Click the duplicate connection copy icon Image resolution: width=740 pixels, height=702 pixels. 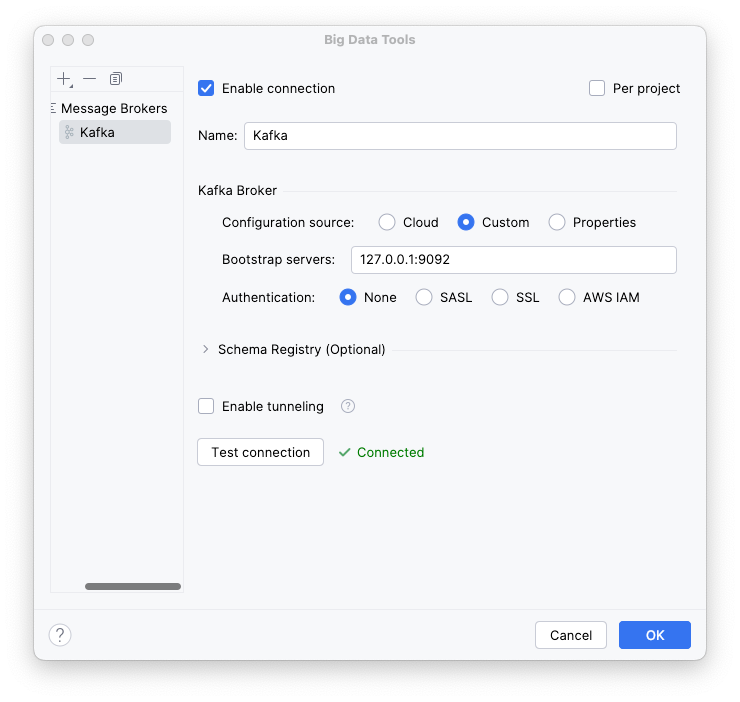pyautogui.click(x=116, y=79)
